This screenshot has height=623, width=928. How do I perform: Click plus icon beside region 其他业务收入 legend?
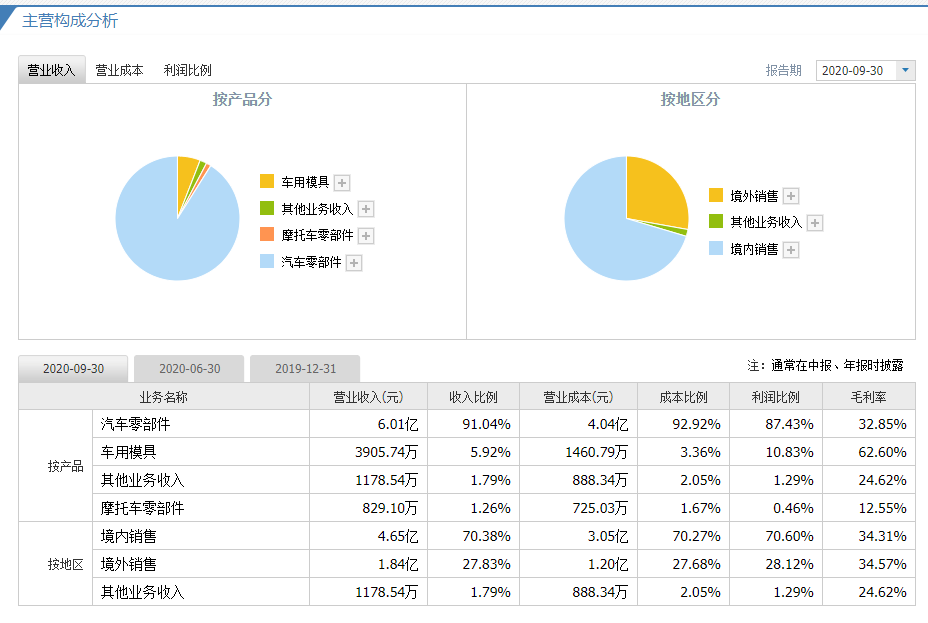[x=815, y=223]
